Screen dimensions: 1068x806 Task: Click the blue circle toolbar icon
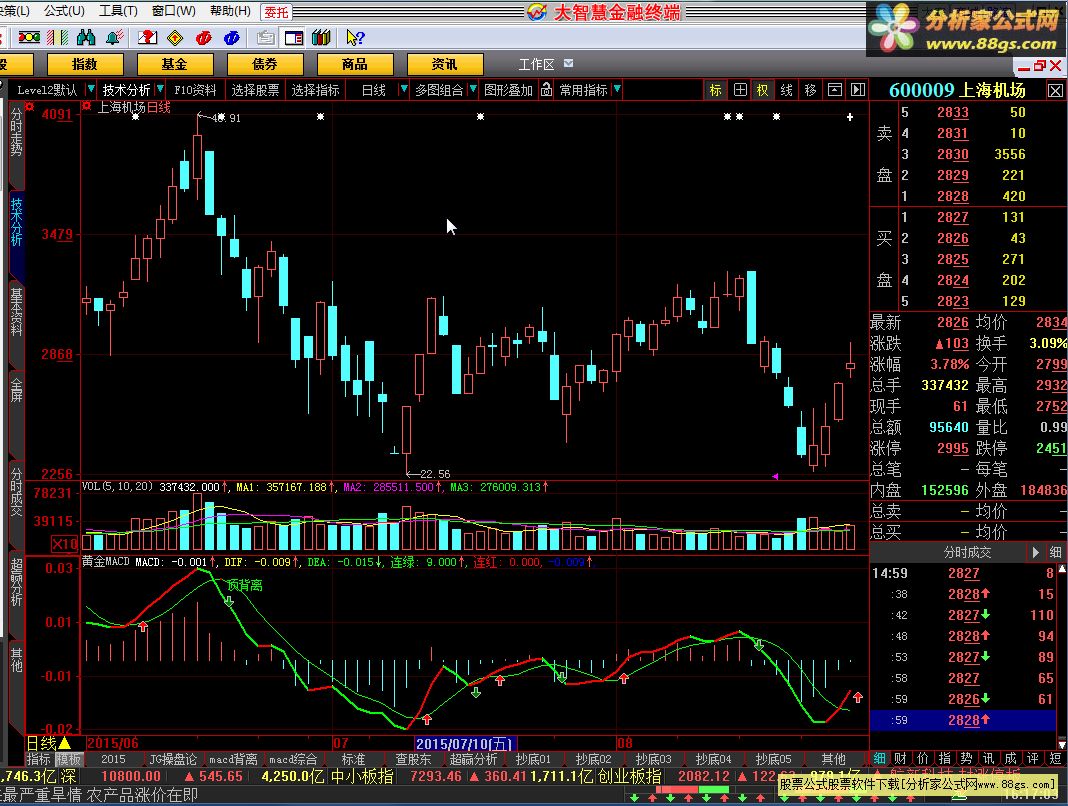click(x=232, y=37)
